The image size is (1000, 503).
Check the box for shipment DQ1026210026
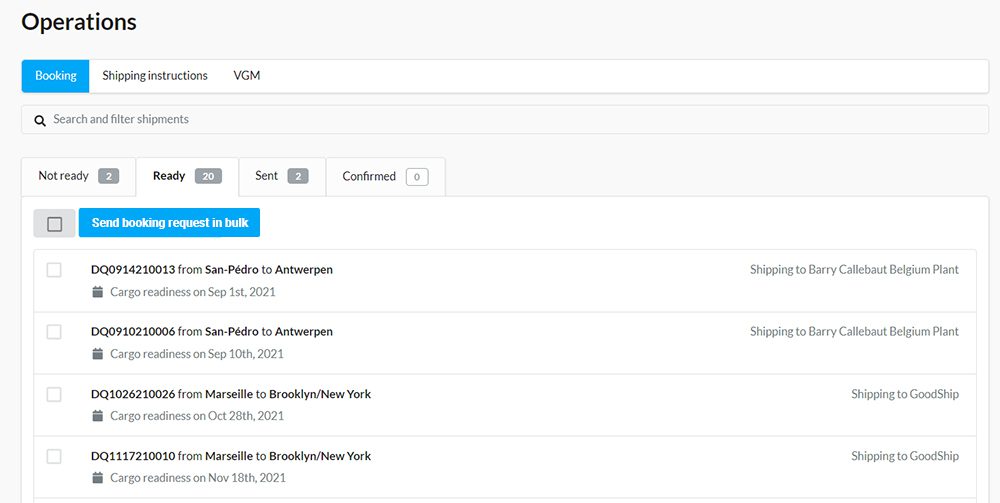click(x=54, y=395)
